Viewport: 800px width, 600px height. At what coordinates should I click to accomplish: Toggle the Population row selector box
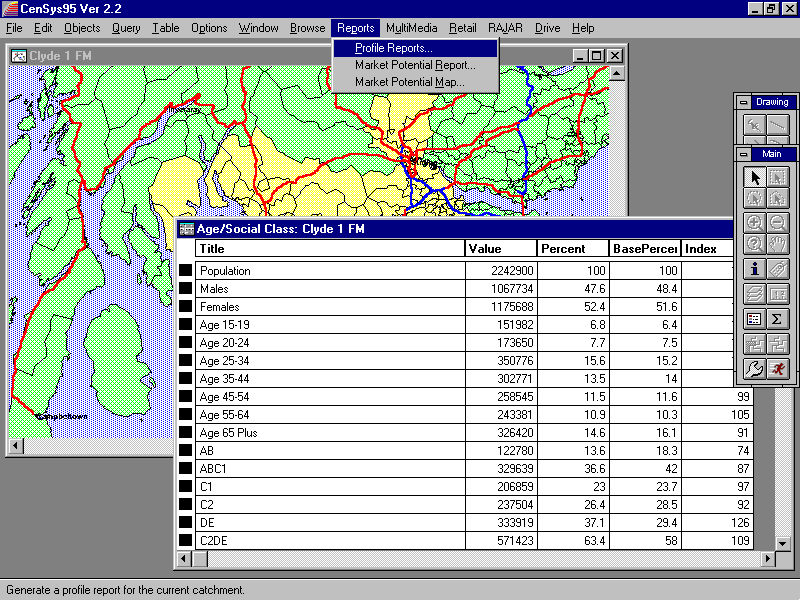click(185, 271)
